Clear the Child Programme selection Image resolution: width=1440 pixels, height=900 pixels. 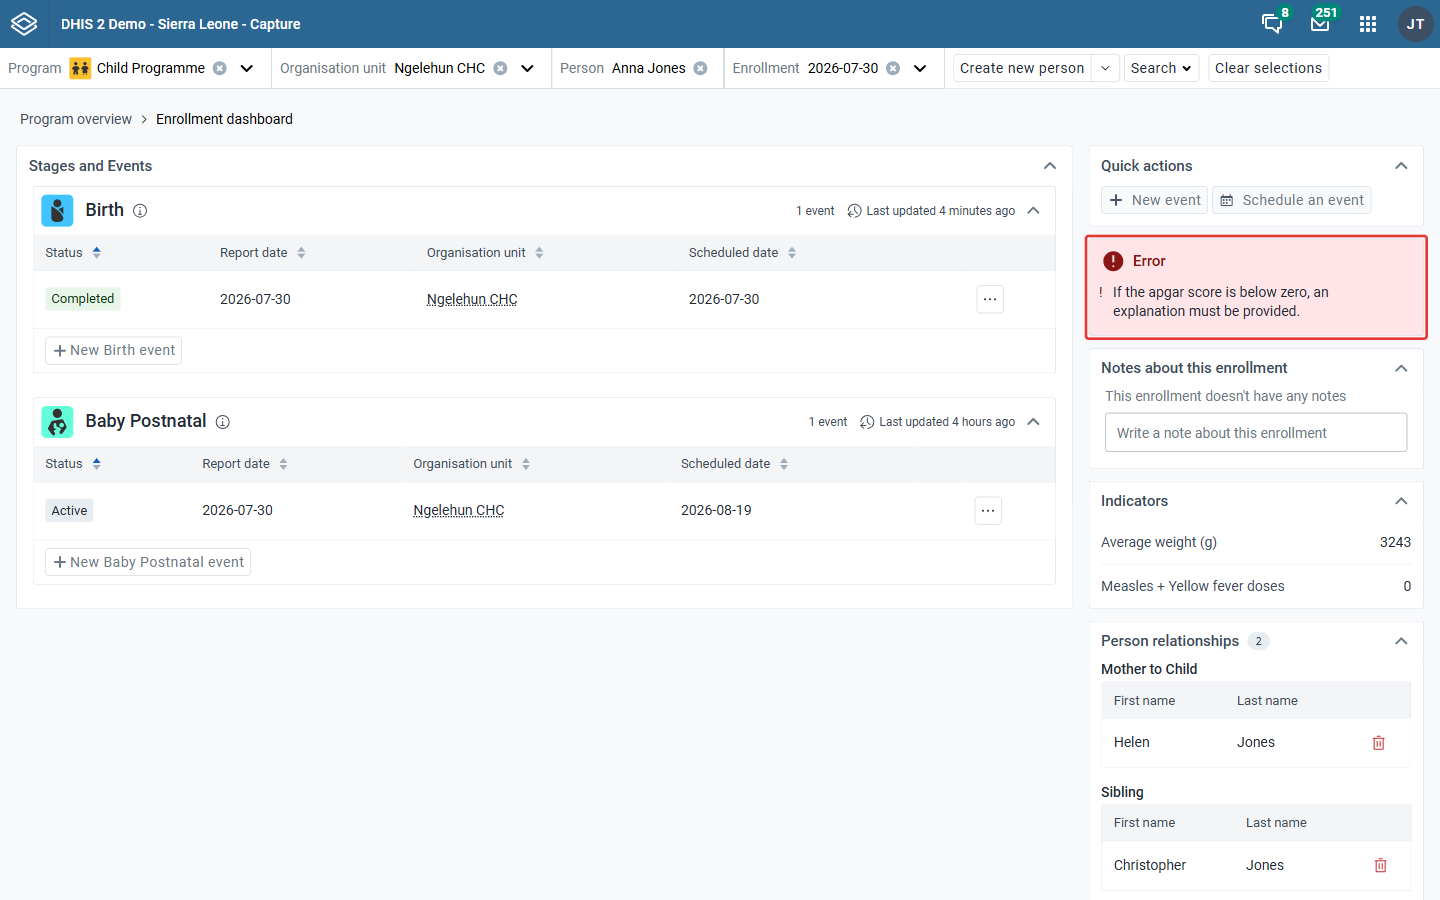[220, 68]
